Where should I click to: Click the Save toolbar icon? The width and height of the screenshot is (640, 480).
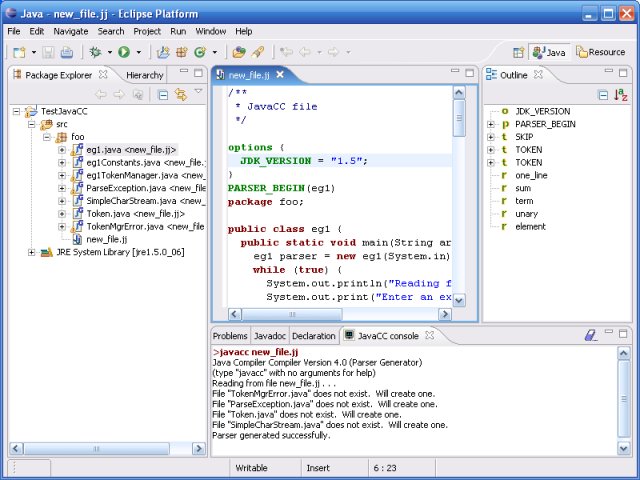[49, 52]
